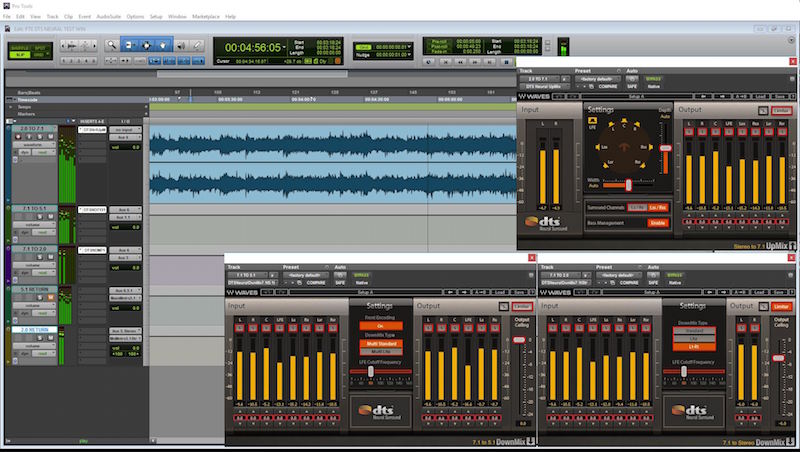
Task: Click previous setup arrow in UpMix Waves bar
Action: click(x=703, y=96)
